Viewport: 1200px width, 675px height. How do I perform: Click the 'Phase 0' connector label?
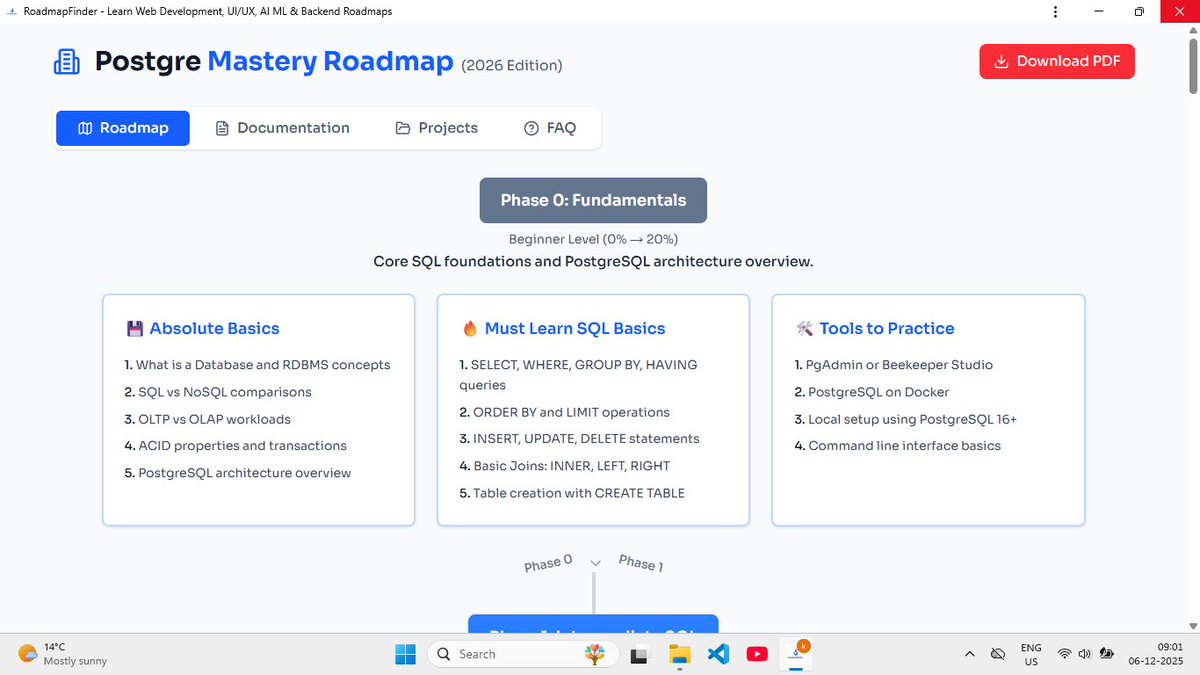(548, 563)
